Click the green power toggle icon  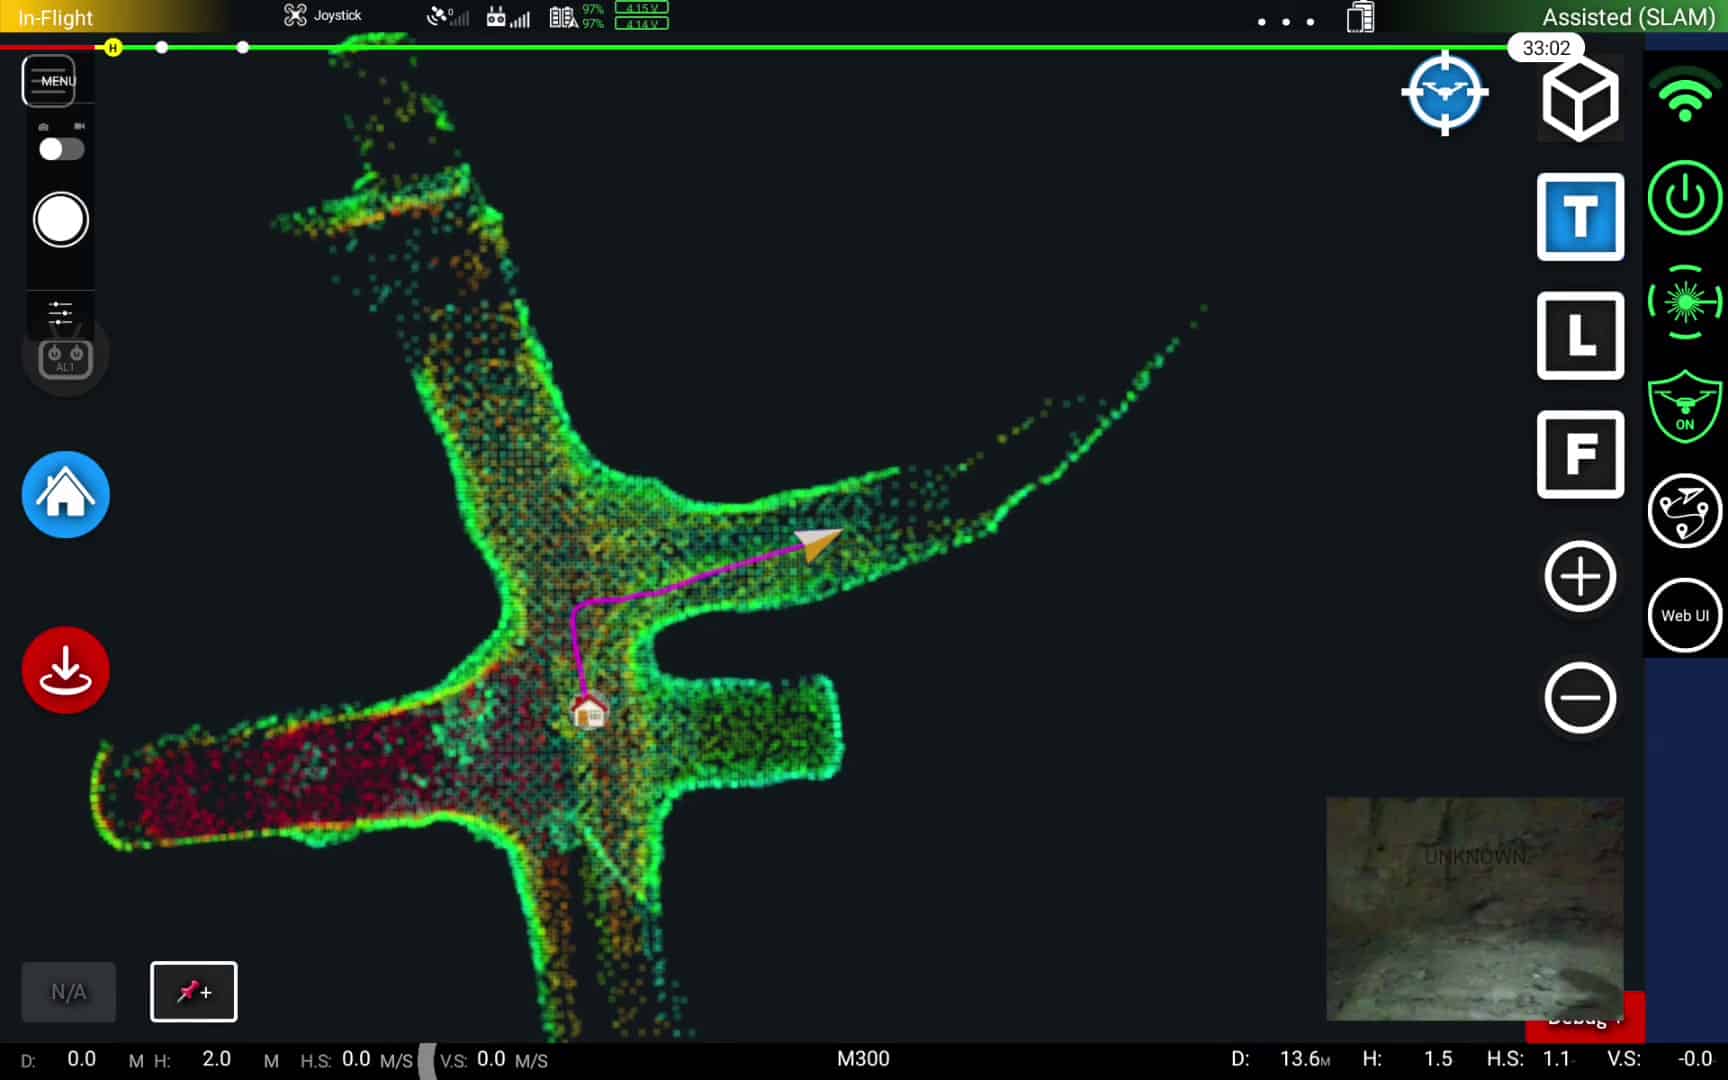coord(1684,198)
